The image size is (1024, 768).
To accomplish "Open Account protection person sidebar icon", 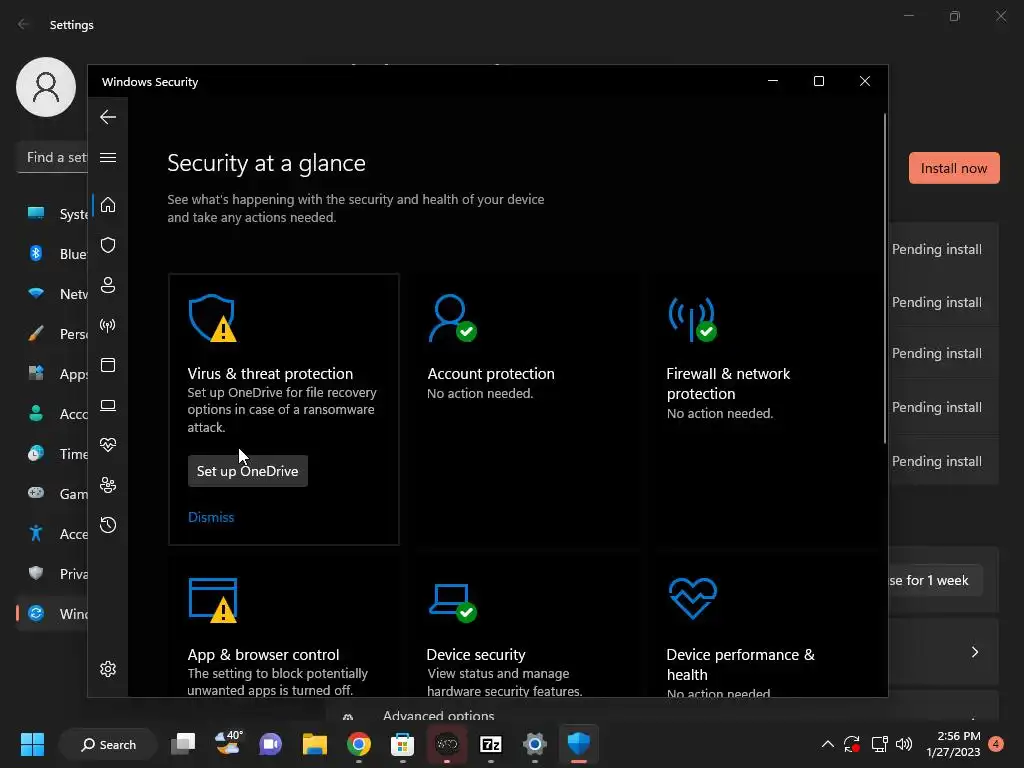I will [108, 285].
